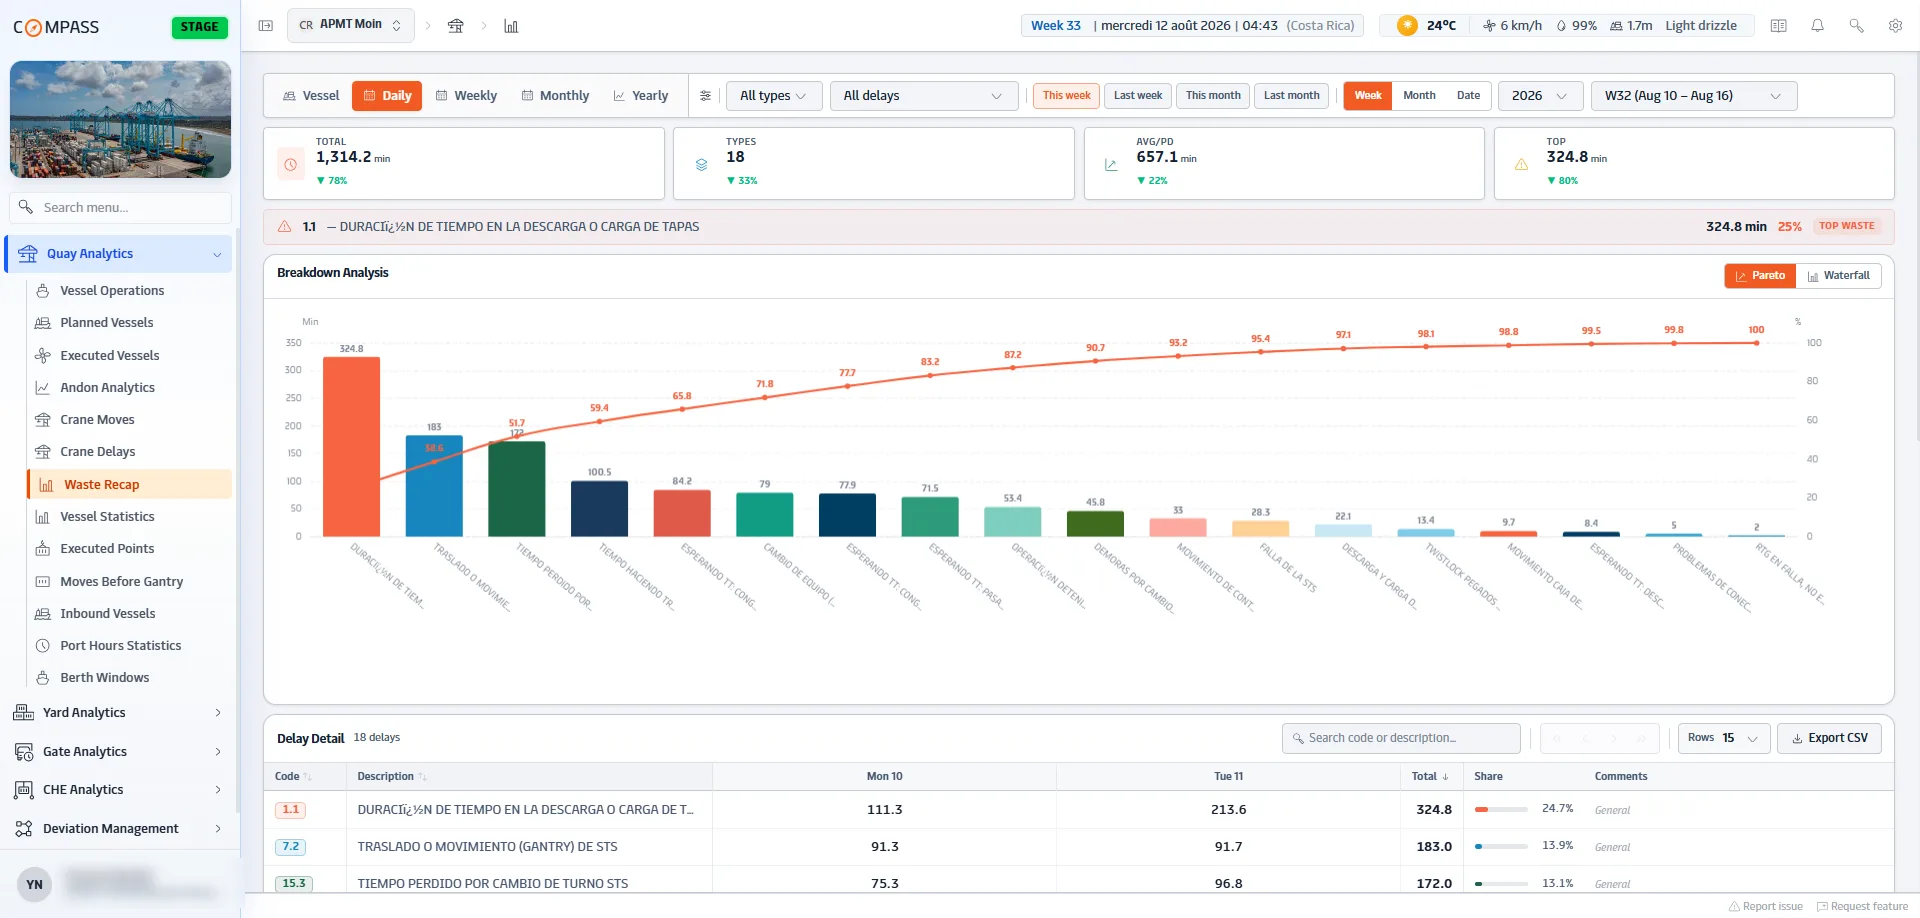Viewport: 1920px width, 918px height.
Task: Open the layout panel icon near bell
Action: [1778, 26]
